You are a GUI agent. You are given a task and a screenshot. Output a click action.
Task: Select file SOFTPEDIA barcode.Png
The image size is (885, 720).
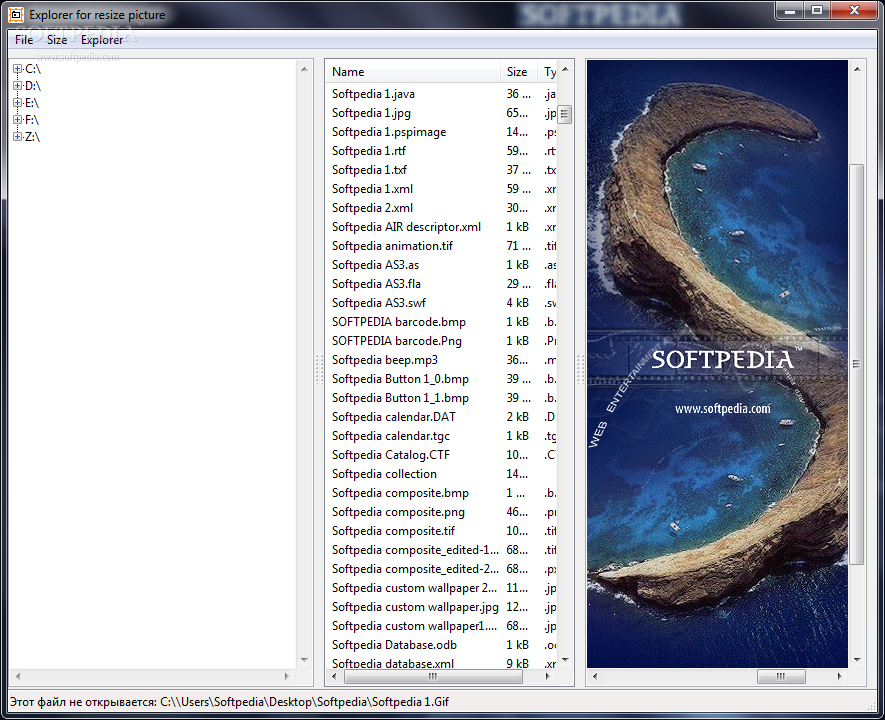pos(396,341)
